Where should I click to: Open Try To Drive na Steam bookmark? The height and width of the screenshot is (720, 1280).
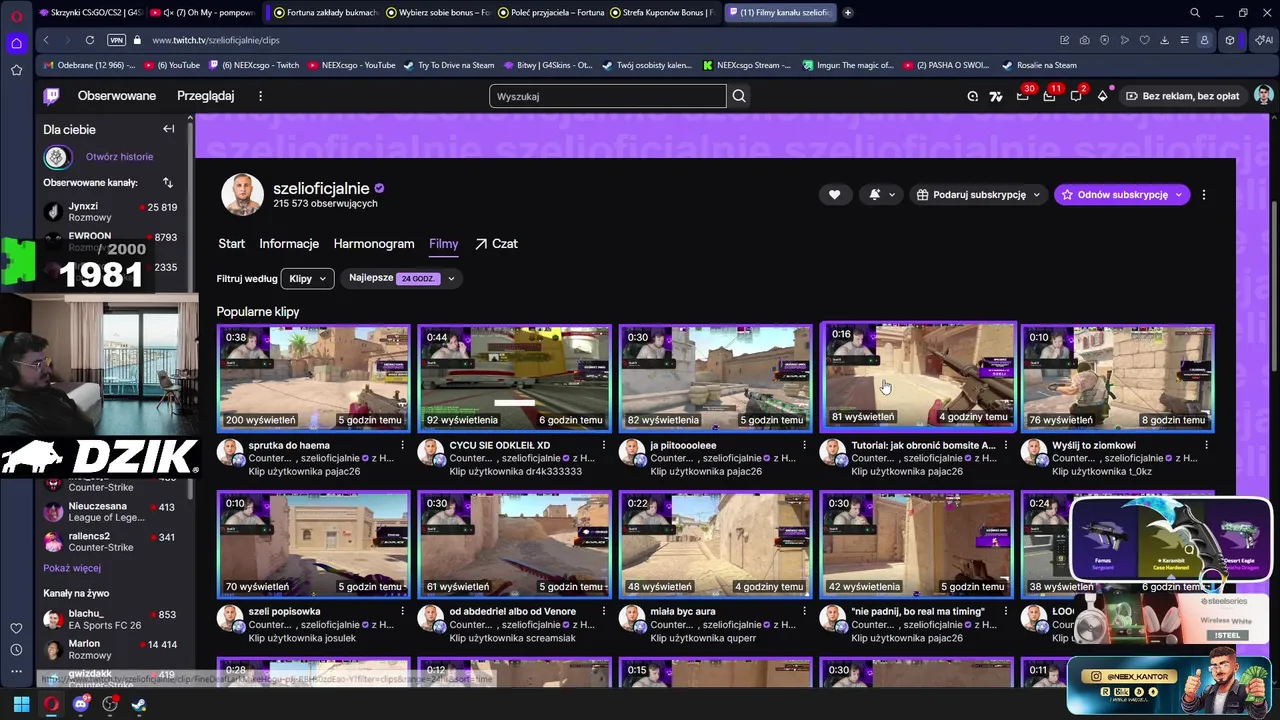pos(449,65)
